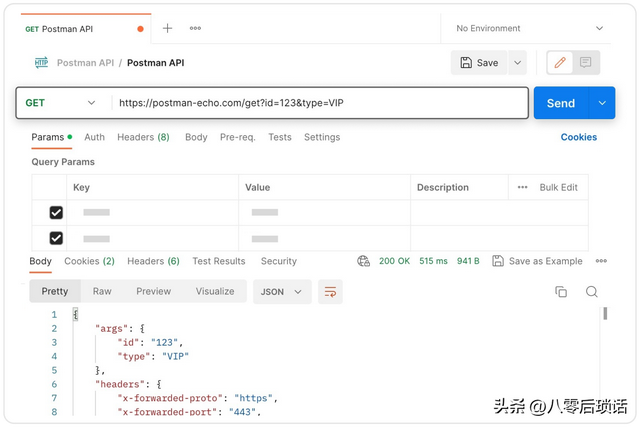Select the request Body tab
The height and width of the screenshot is (427, 640).
click(x=196, y=137)
